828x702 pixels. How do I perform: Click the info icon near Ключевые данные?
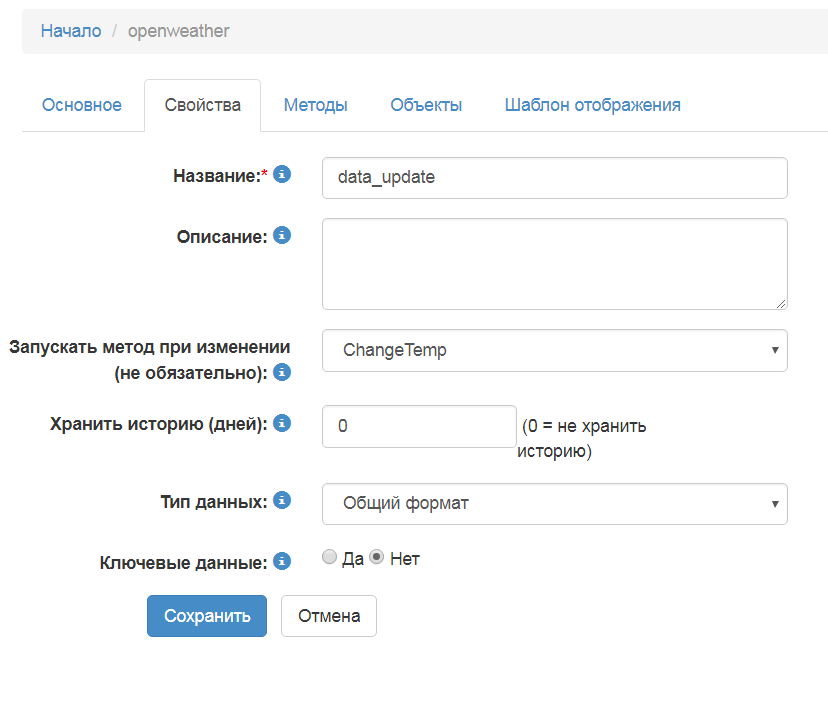click(282, 561)
